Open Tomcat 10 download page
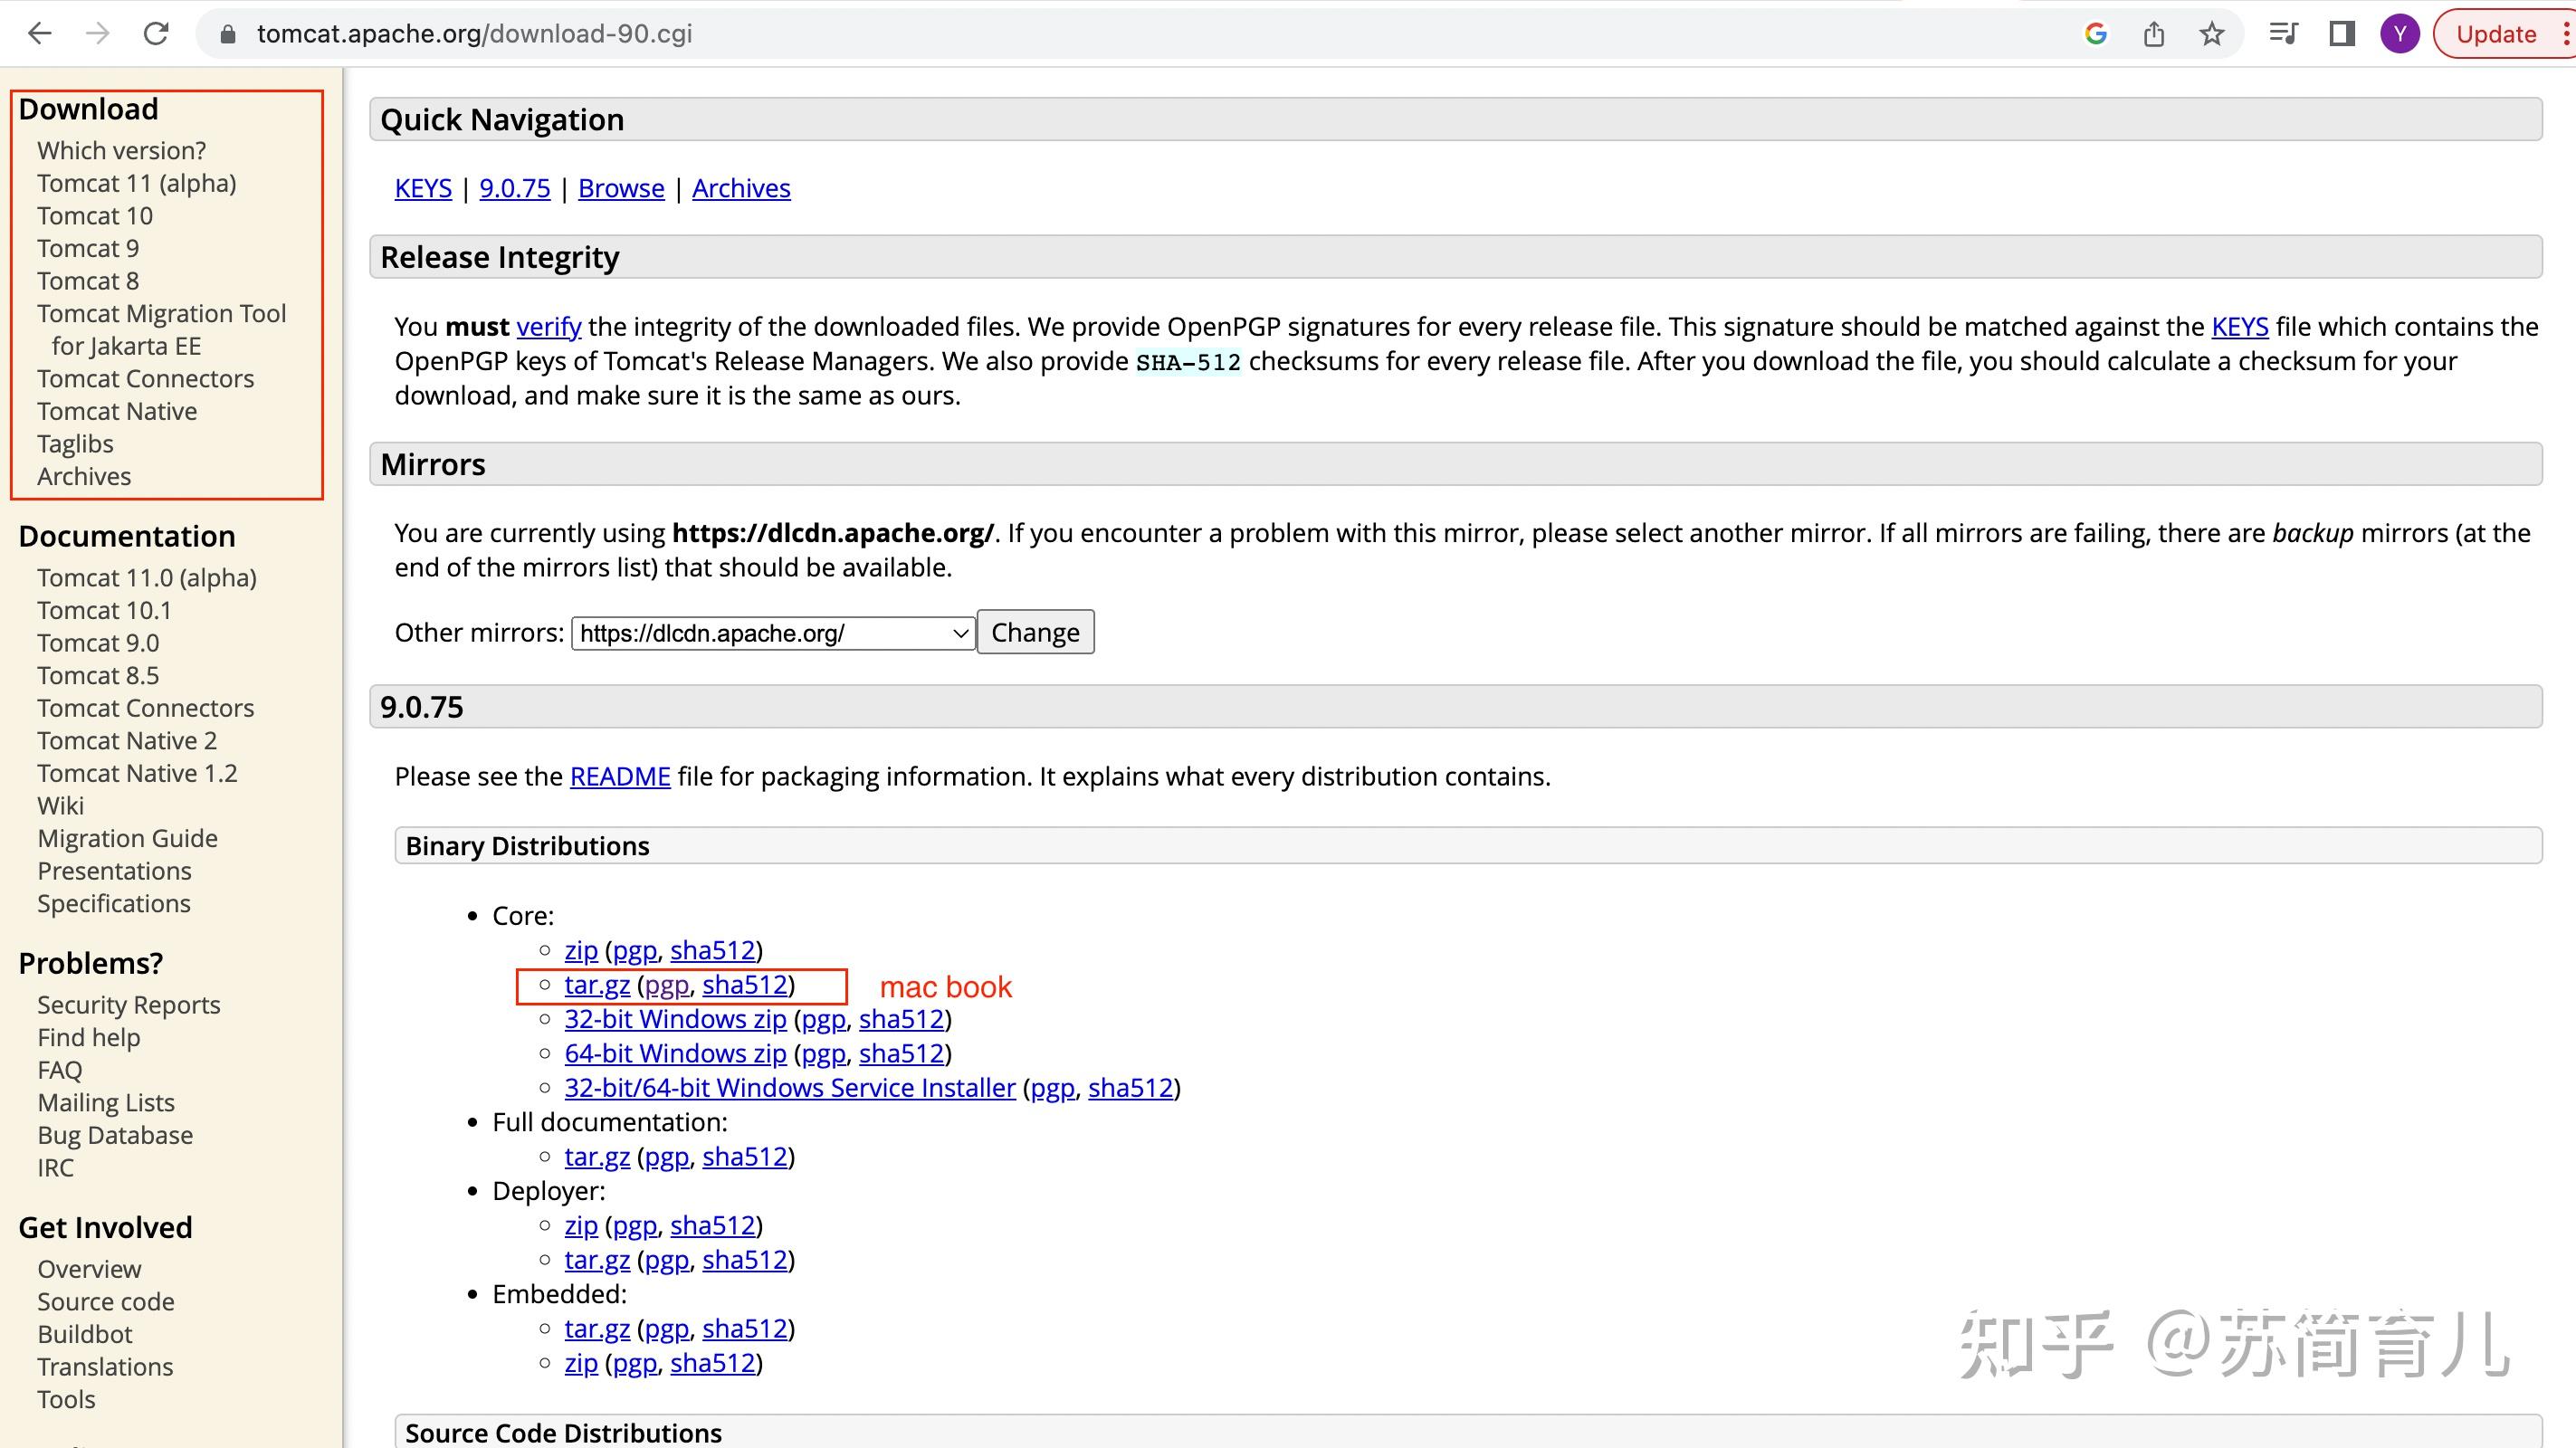The image size is (2576, 1448). (95, 216)
